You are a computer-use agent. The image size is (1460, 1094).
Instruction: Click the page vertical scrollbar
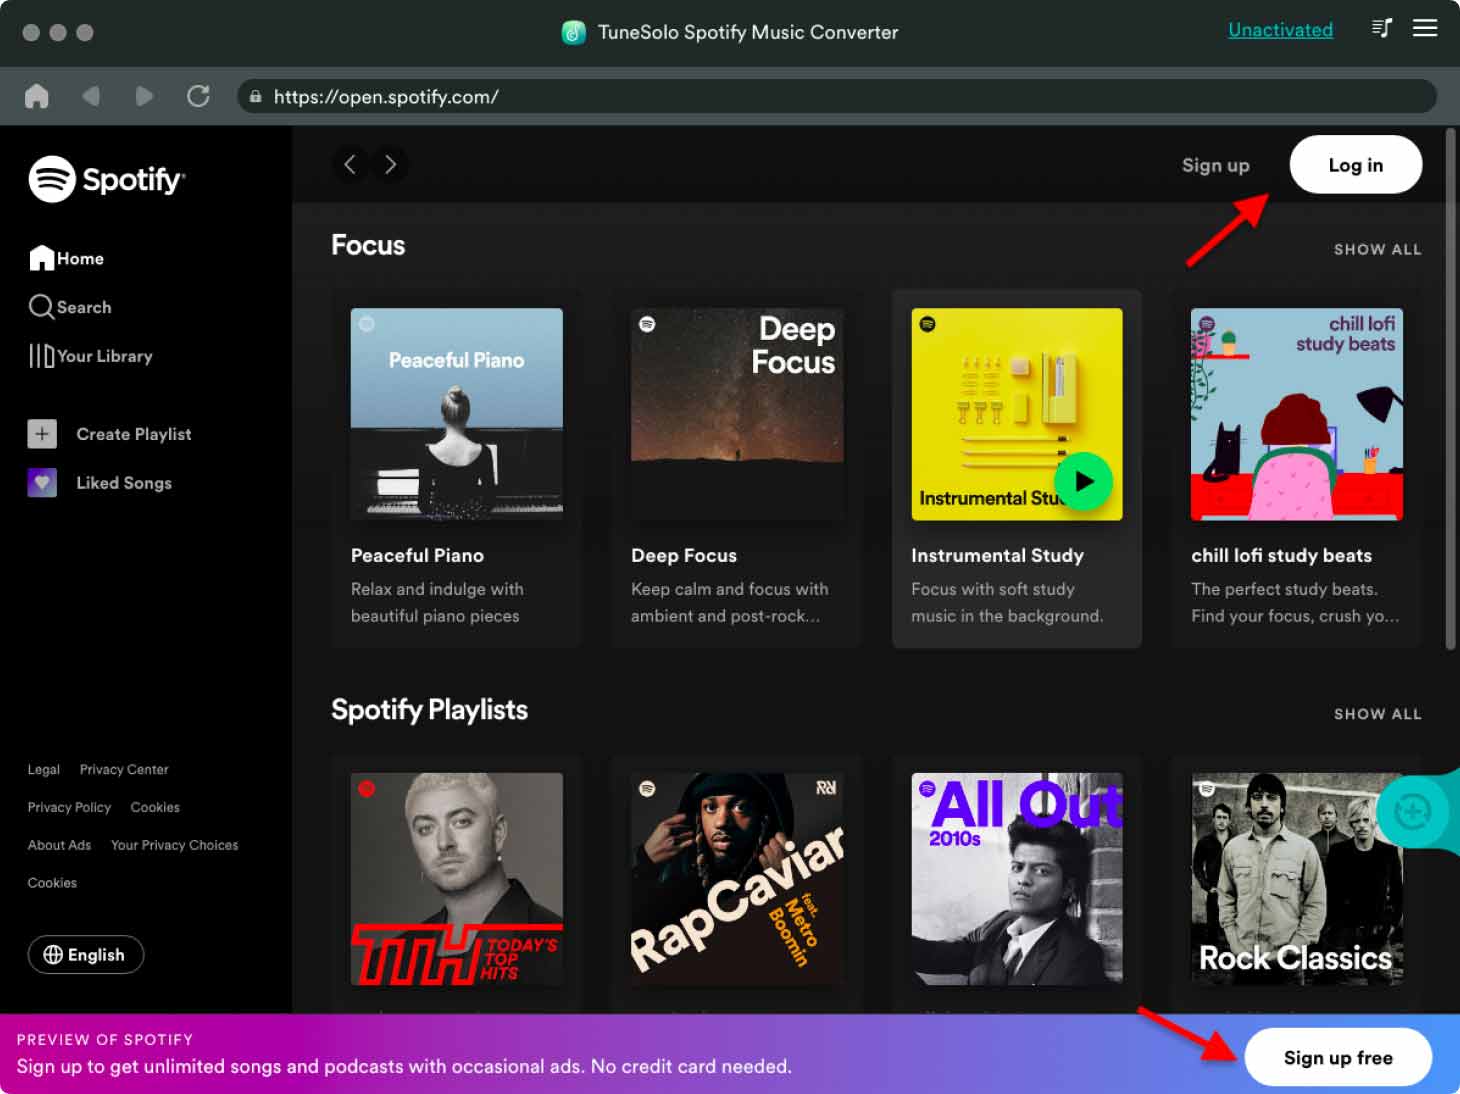pyautogui.click(x=1450, y=390)
